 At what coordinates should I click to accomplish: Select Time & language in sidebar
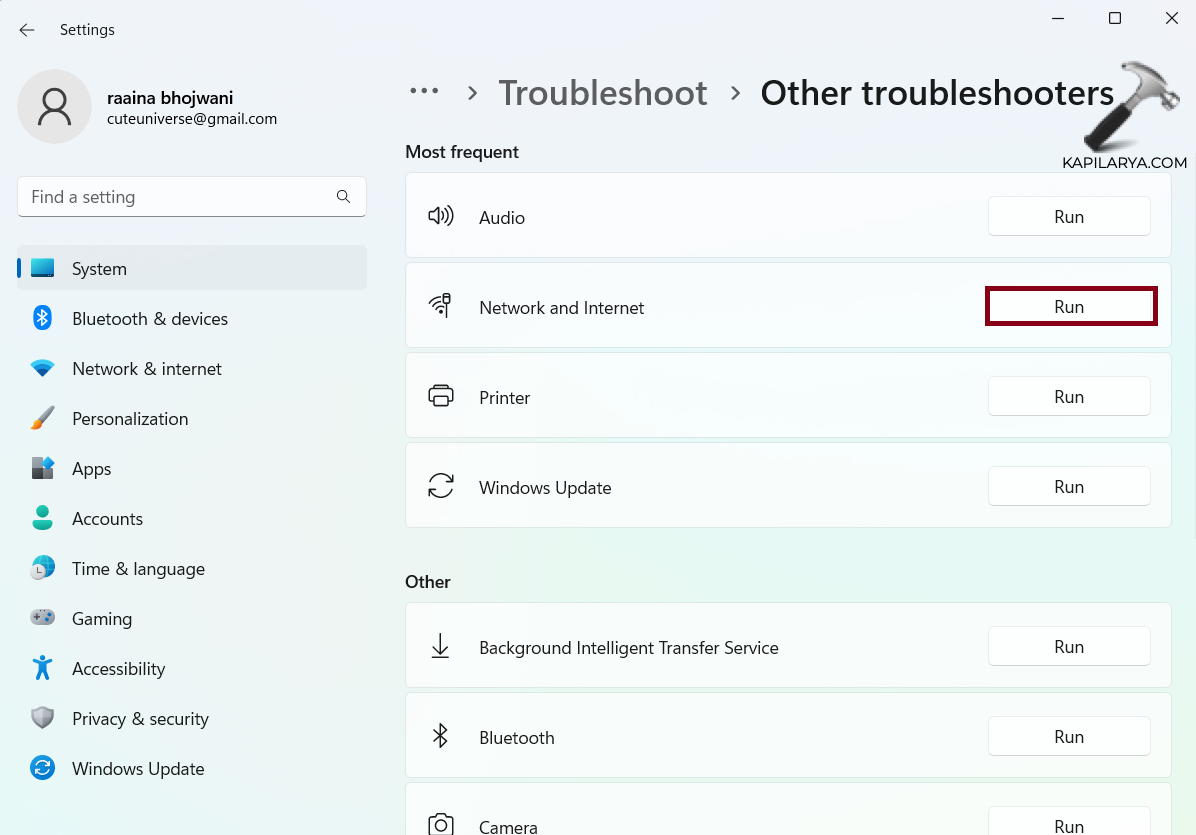pyautogui.click(x=138, y=569)
